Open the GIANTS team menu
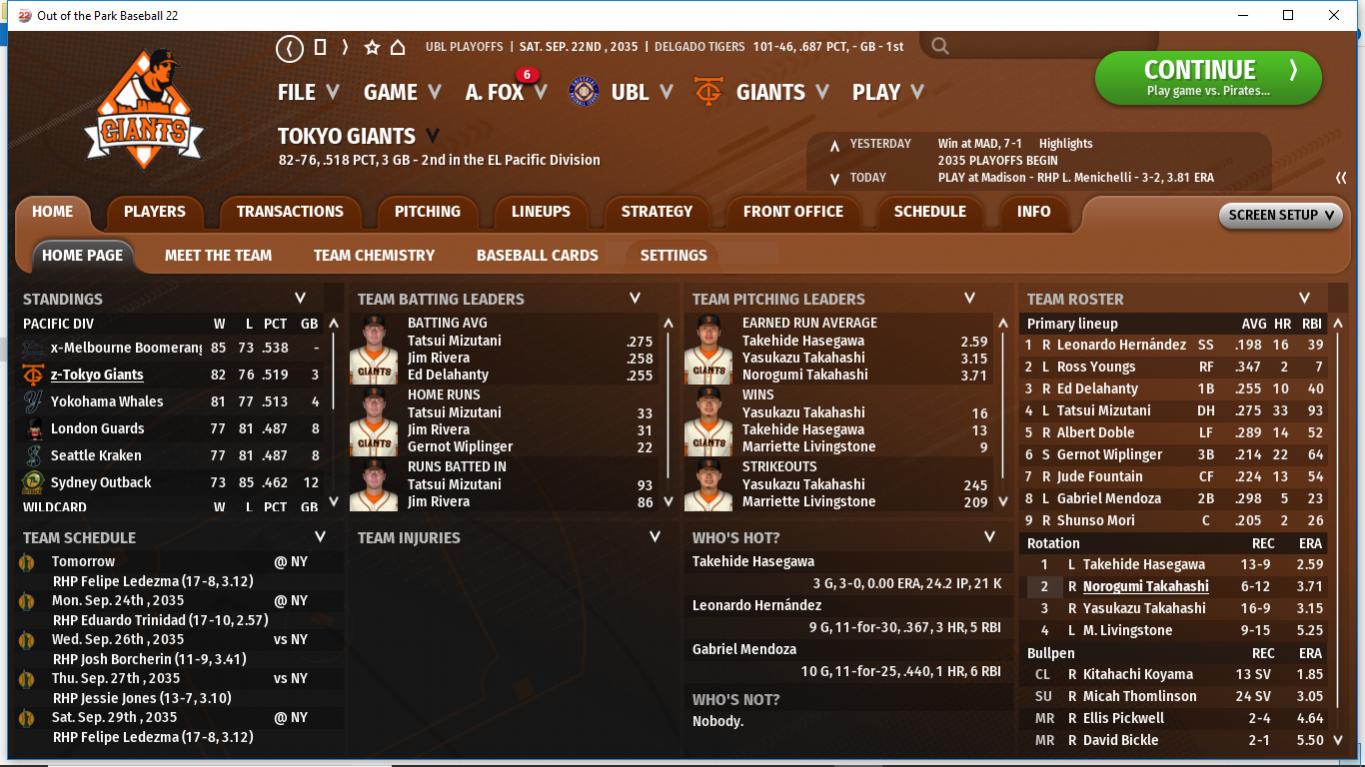 pyautogui.click(x=782, y=92)
